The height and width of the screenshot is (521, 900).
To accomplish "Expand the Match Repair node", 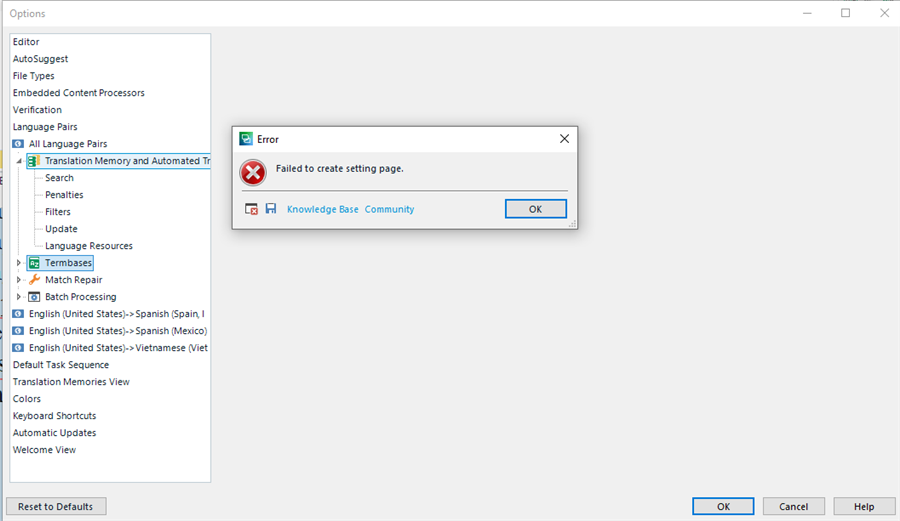I will coord(18,279).
